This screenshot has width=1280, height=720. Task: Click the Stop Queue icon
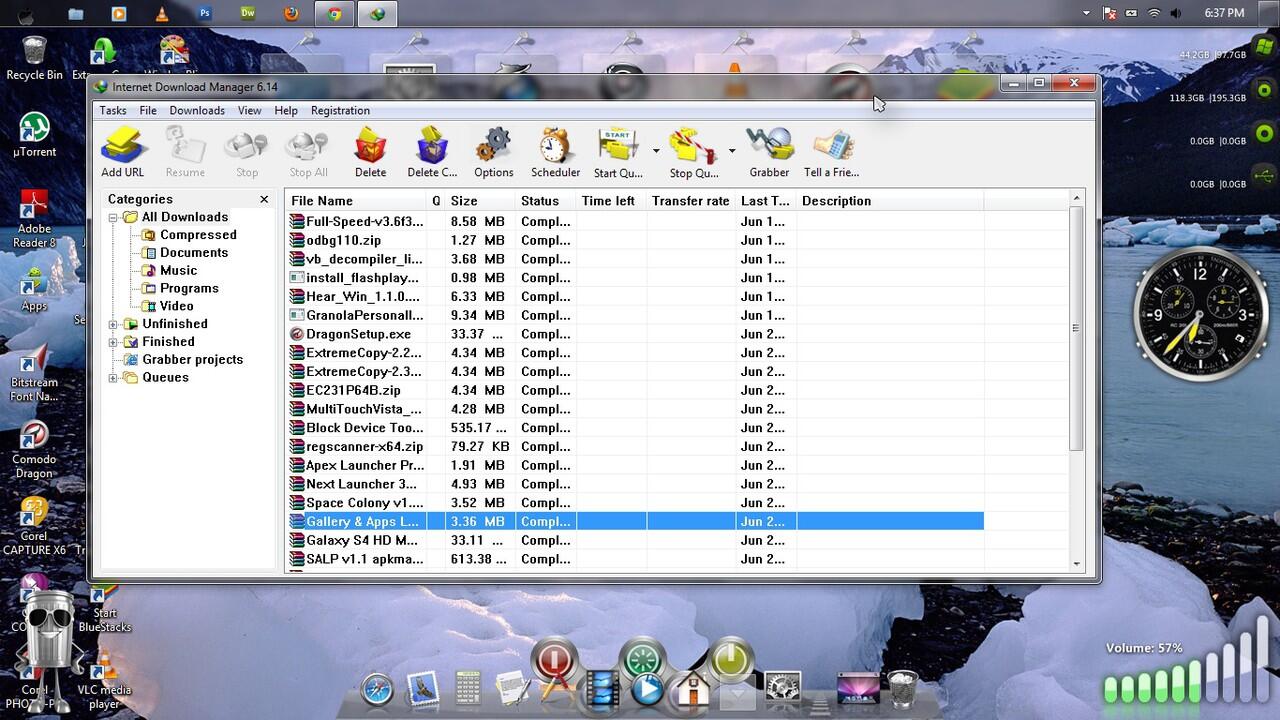pyautogui.click(x=694, y=152)
